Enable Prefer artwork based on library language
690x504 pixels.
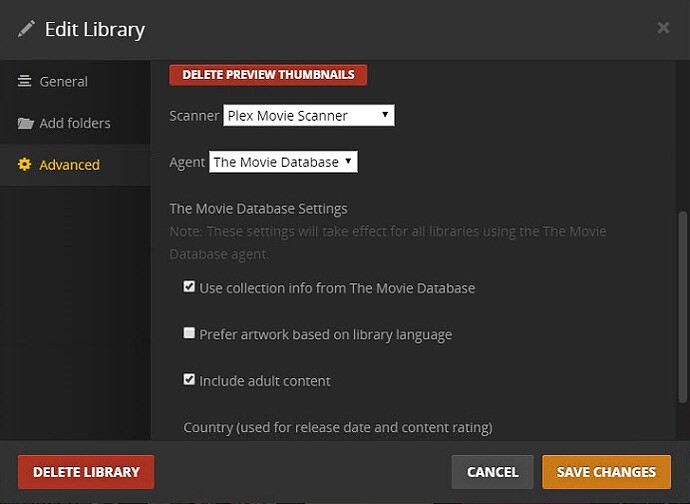189,333
